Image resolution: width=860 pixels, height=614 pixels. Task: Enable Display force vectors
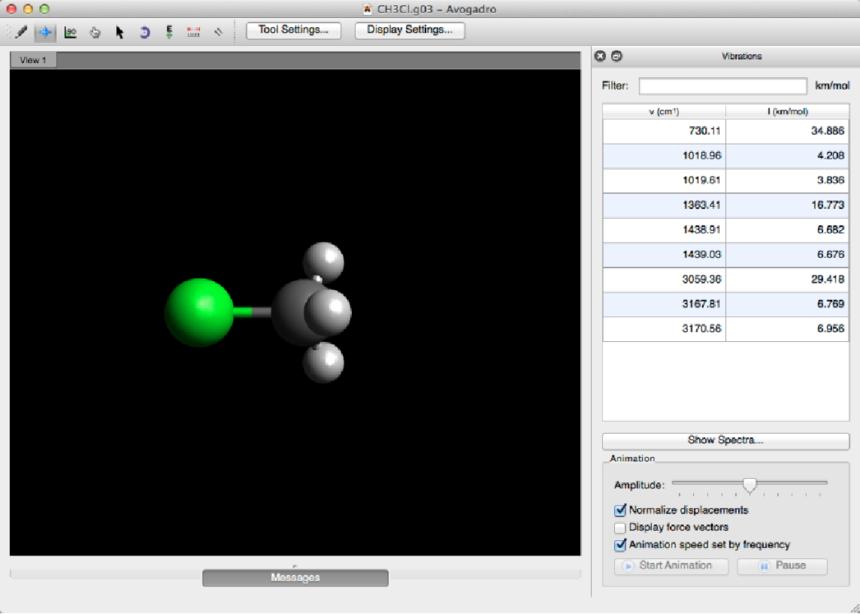tap(620, 527)
